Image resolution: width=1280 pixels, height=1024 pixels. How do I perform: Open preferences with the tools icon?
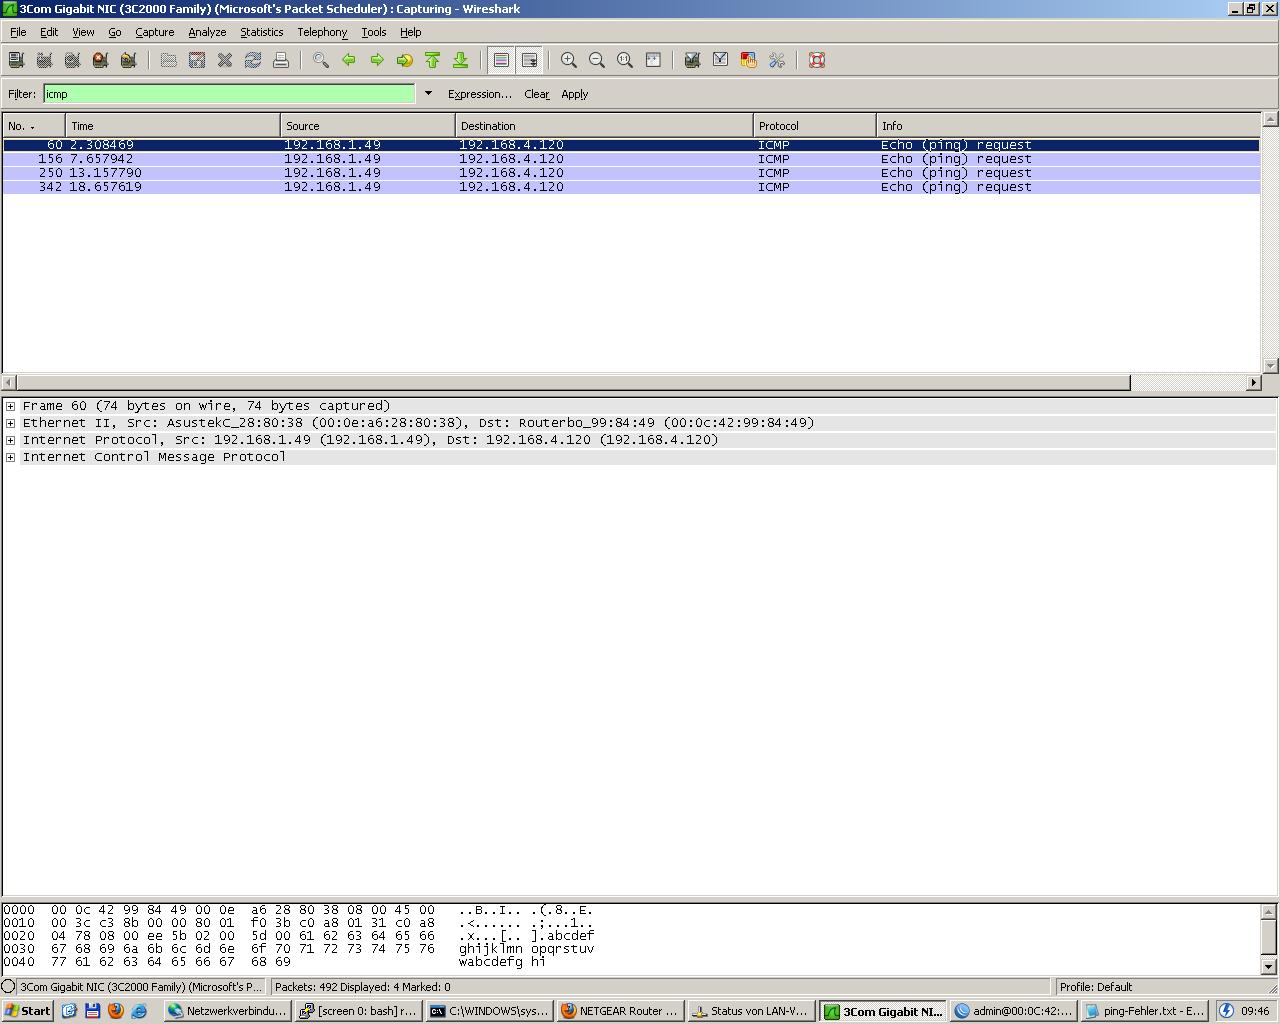click(x=776, y=60)
